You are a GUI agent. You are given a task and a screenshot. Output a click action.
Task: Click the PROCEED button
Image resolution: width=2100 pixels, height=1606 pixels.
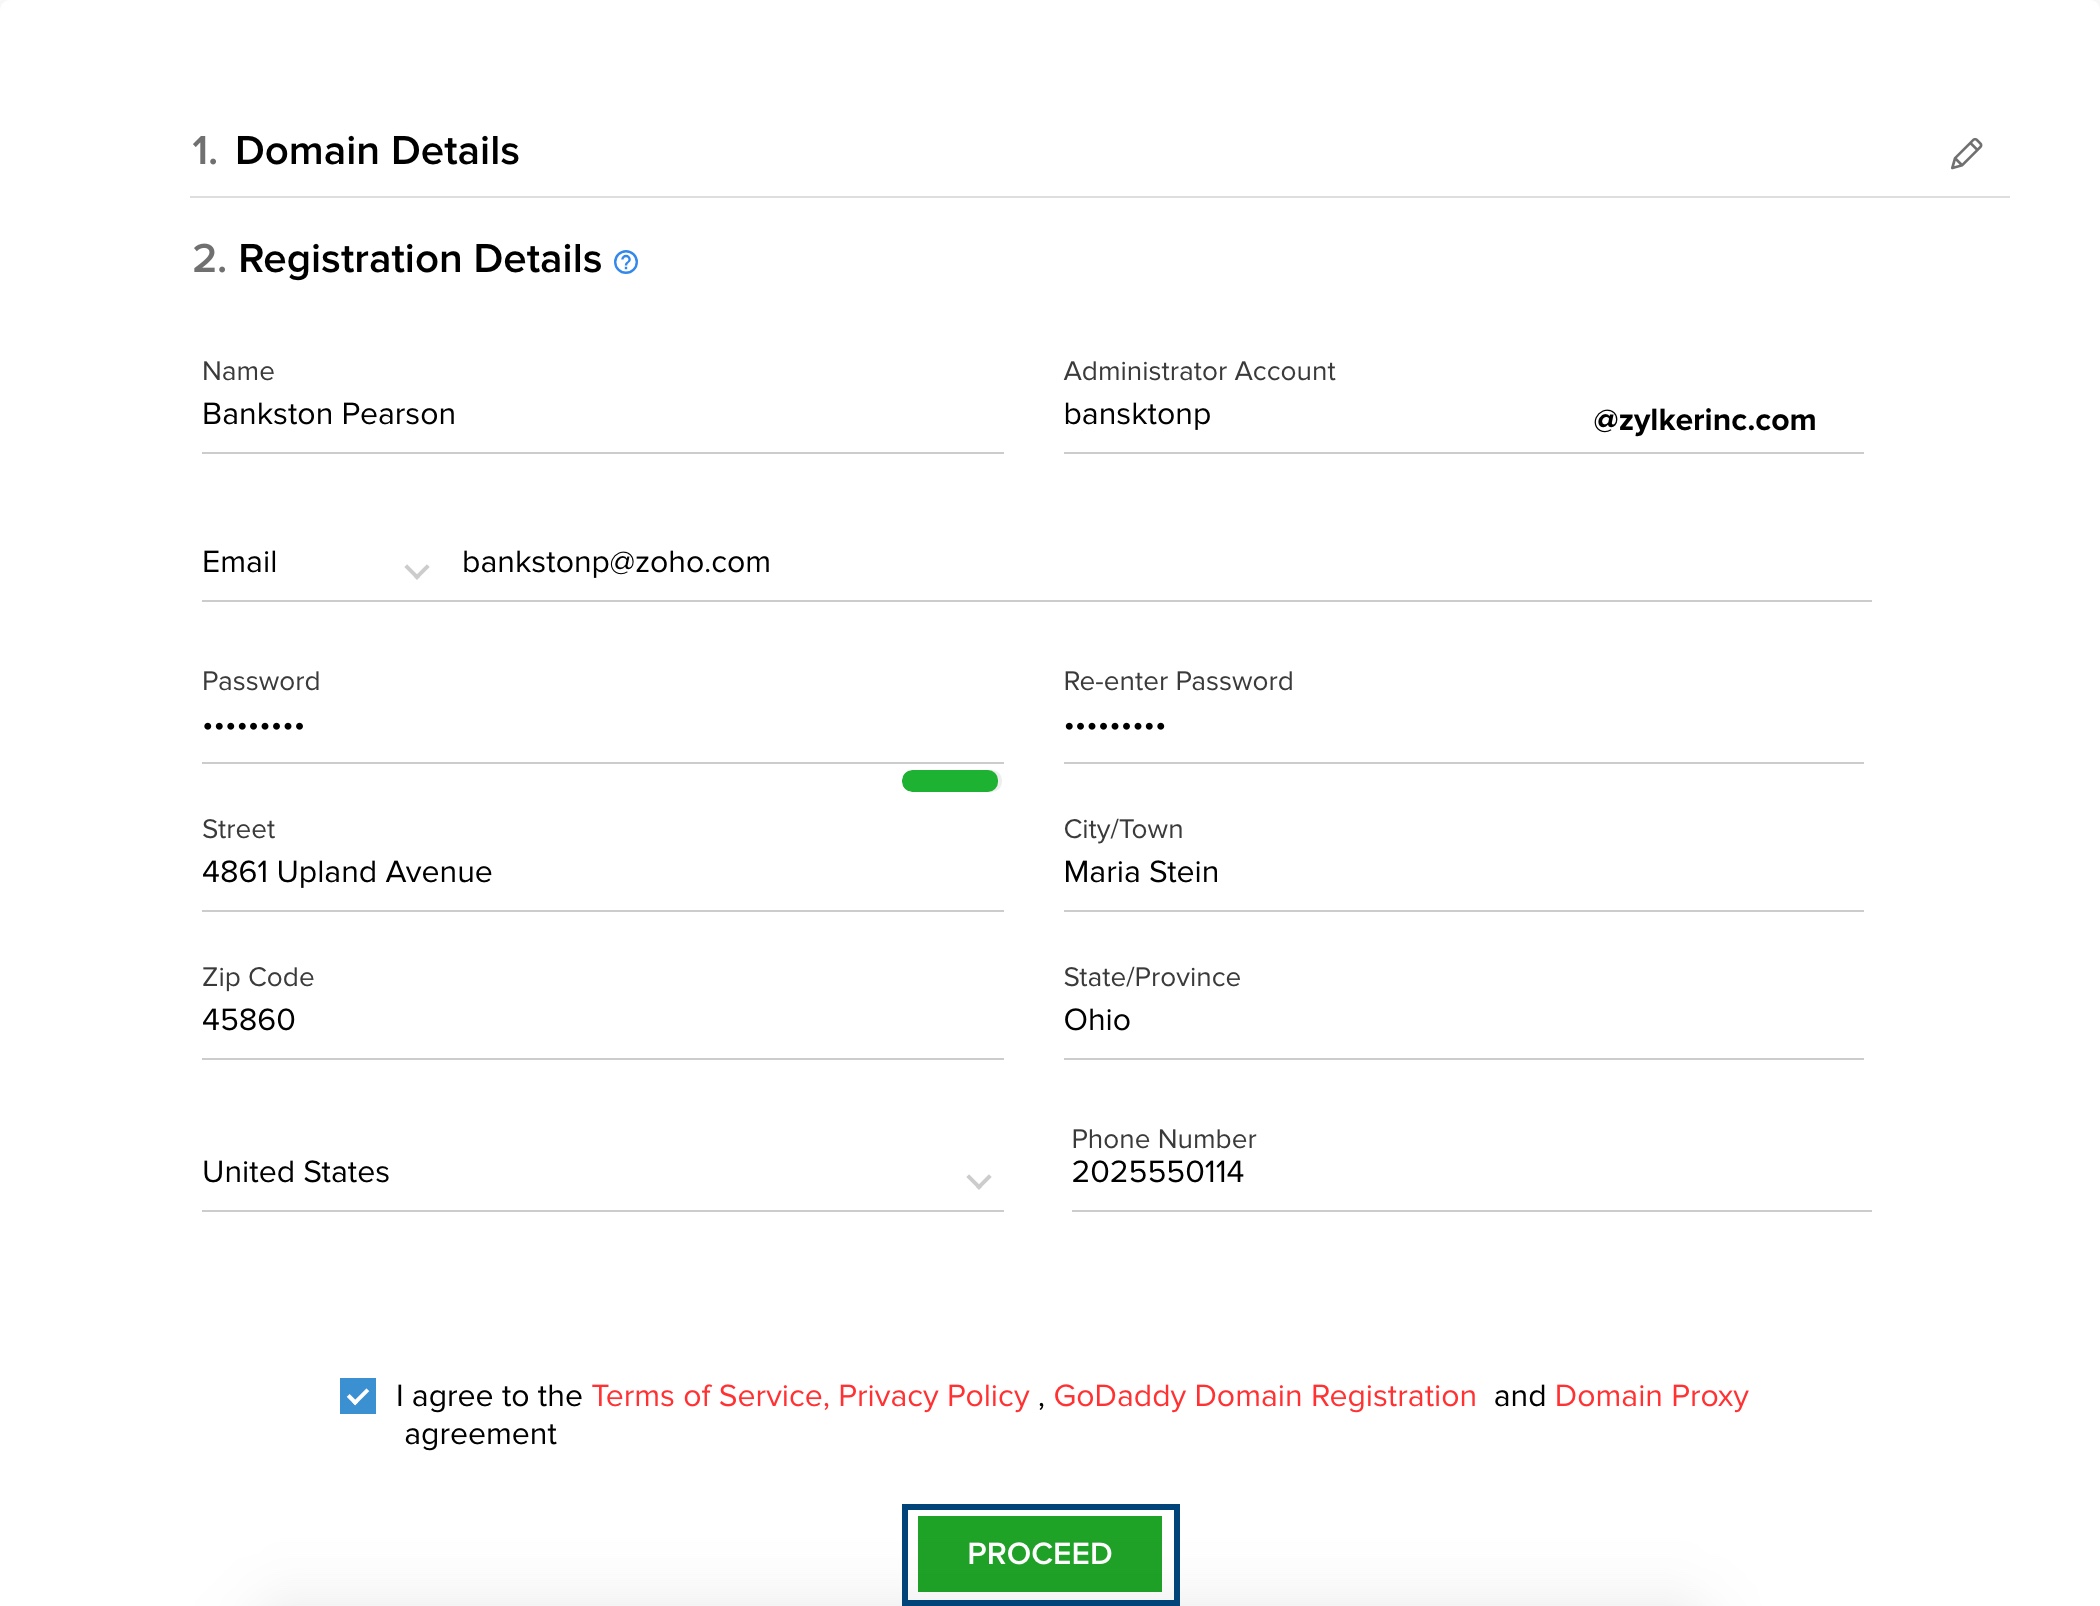[x=1039, y=1553]
